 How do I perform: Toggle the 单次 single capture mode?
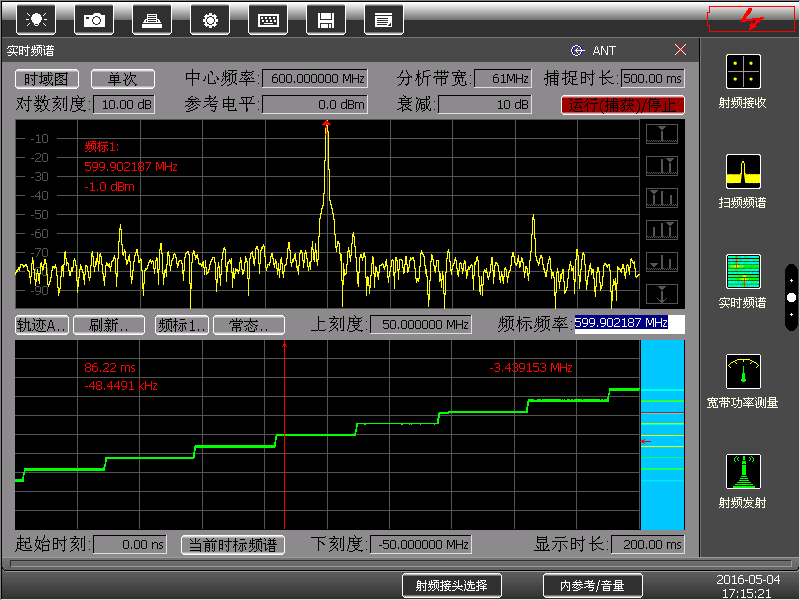pos(122,79)
